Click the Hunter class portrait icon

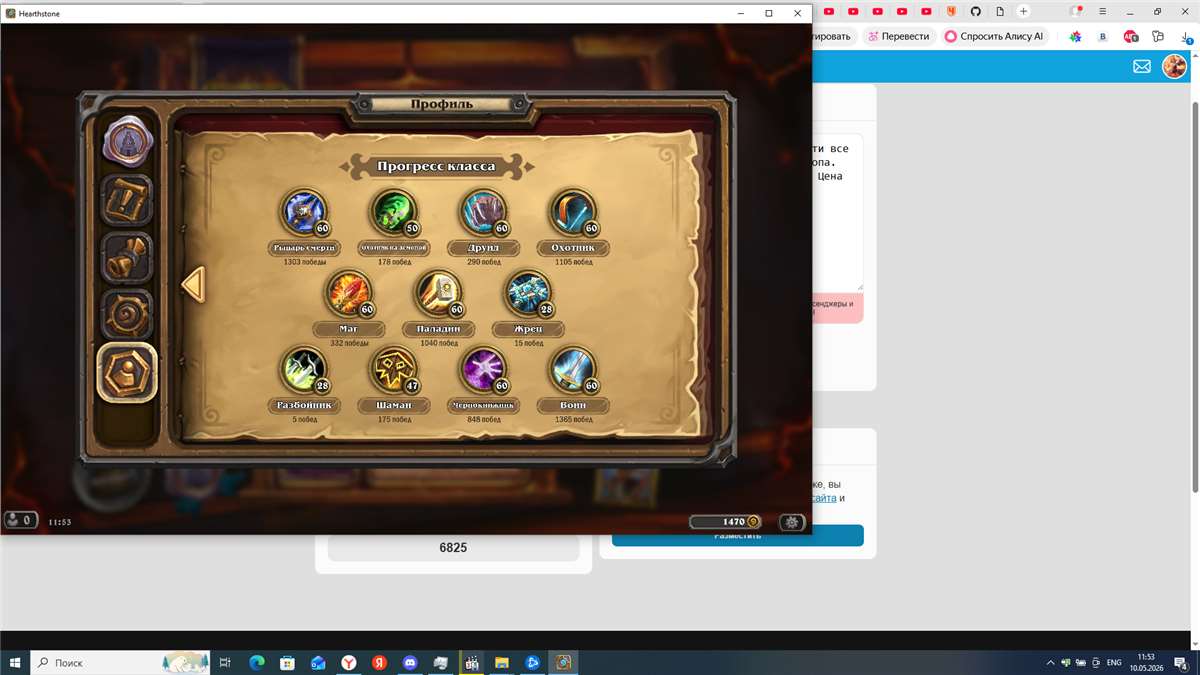tap(573, 213)
